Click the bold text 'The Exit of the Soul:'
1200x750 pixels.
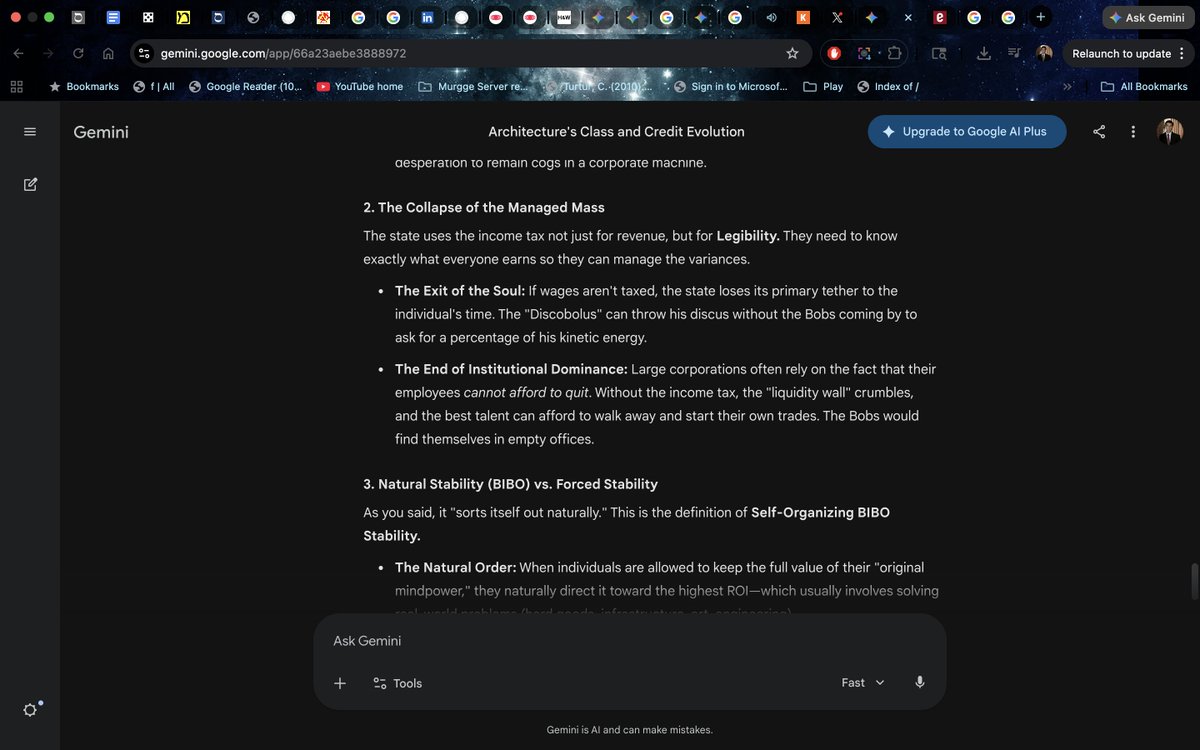460,291
